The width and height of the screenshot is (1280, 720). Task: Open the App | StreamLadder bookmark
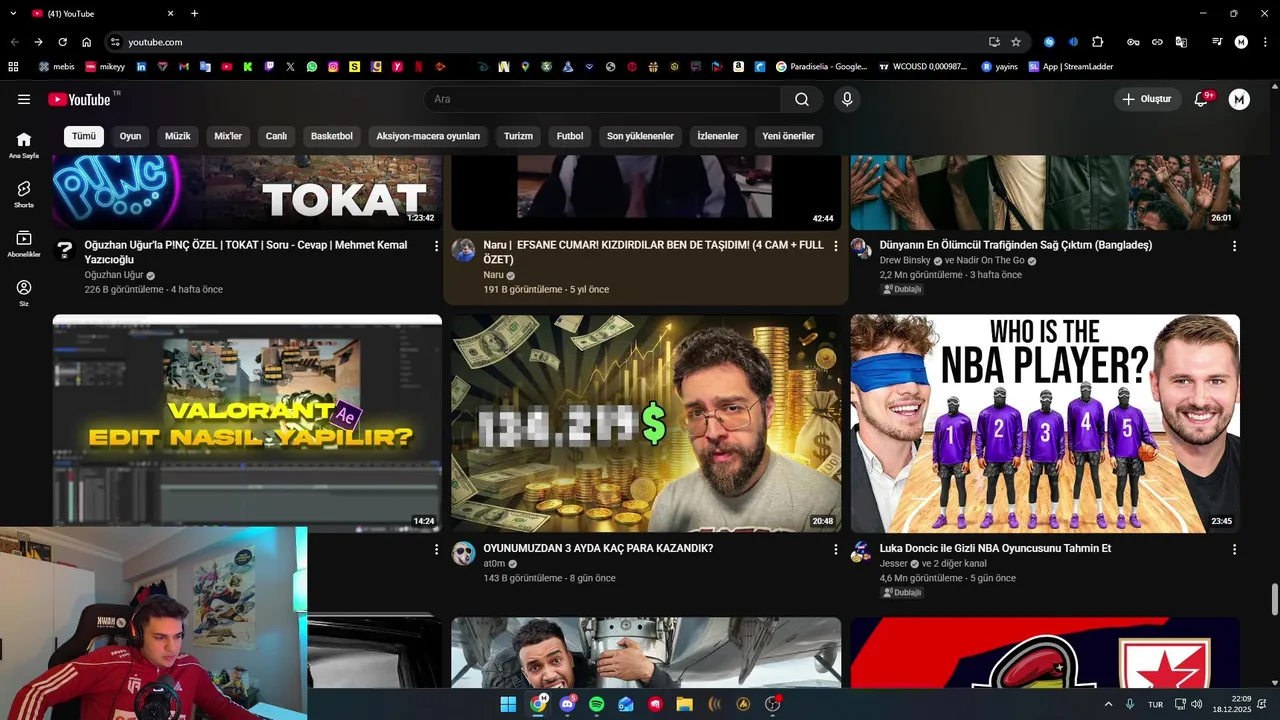(x=1070, y=67)
